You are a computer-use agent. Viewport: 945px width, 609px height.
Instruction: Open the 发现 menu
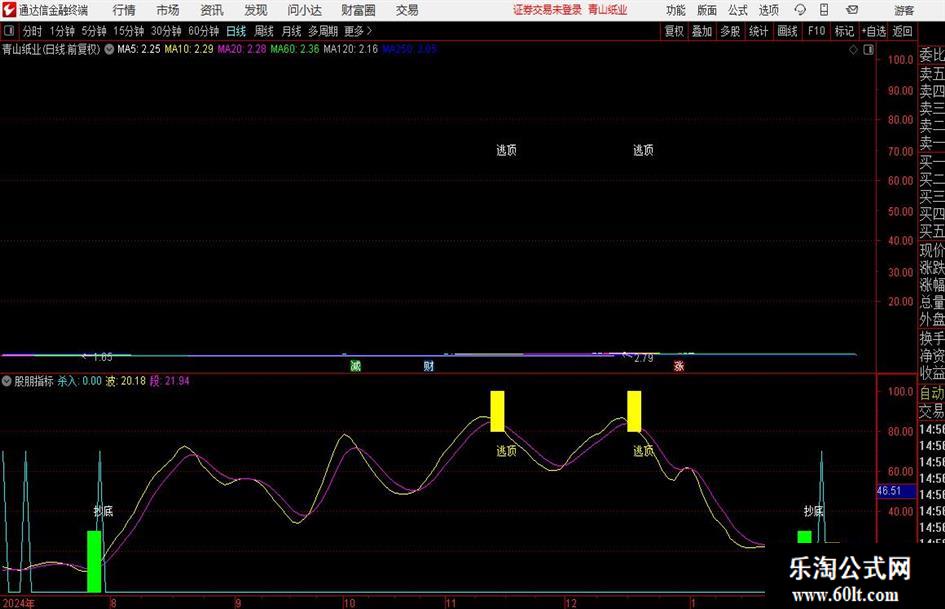coord(256,10)
